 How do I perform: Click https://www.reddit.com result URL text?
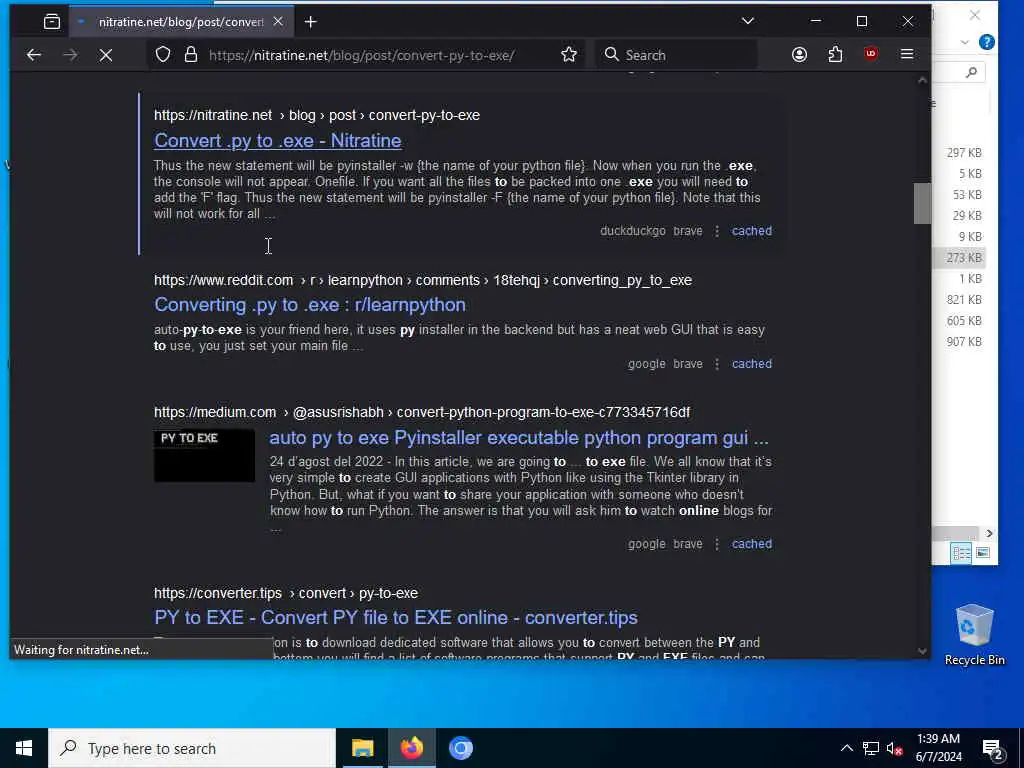tap(223, 280)
